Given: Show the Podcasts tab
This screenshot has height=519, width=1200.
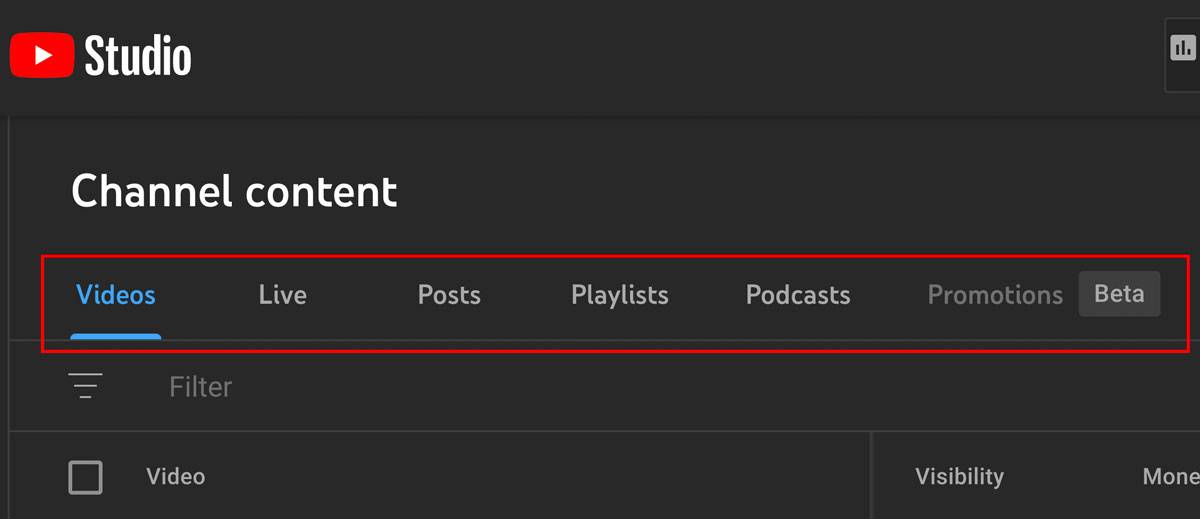Looking at the screenshot, I should [x=798, y=295].
